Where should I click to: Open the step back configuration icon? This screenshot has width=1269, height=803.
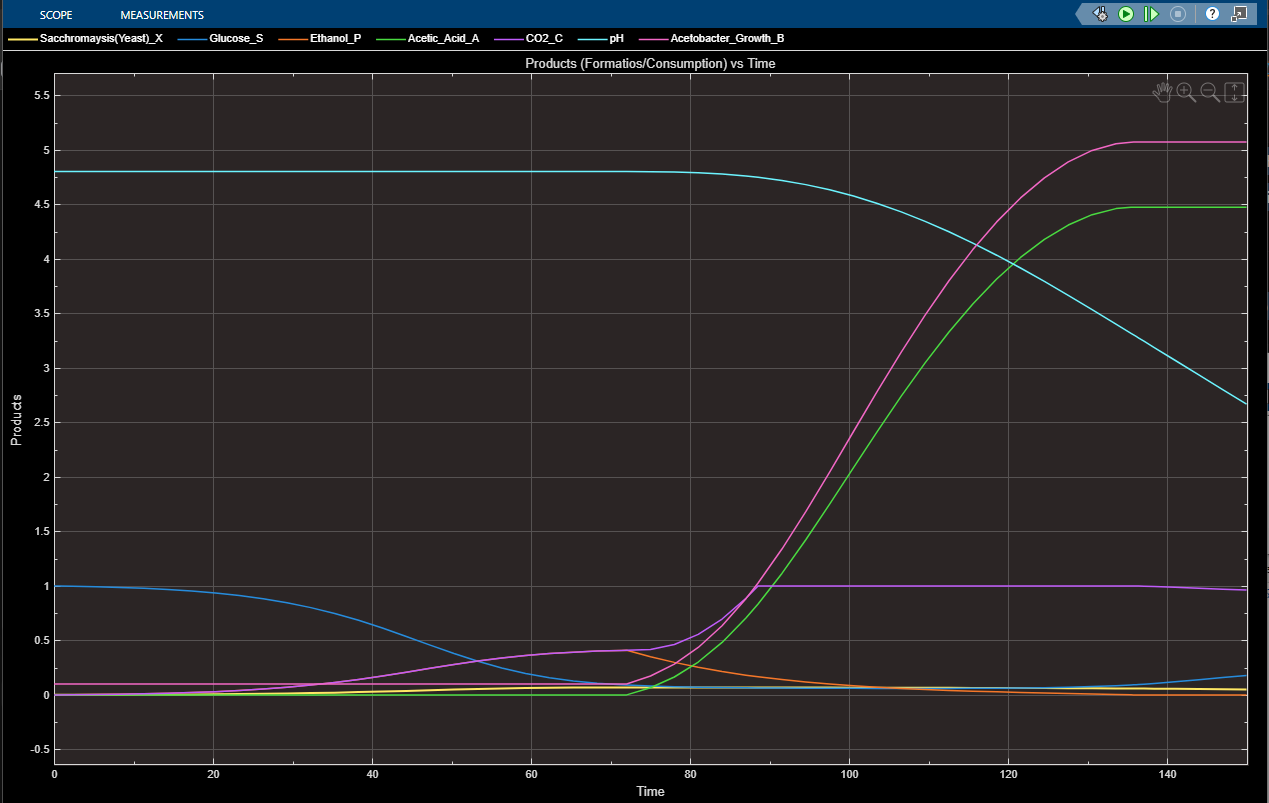click(x=1100, y=14)
